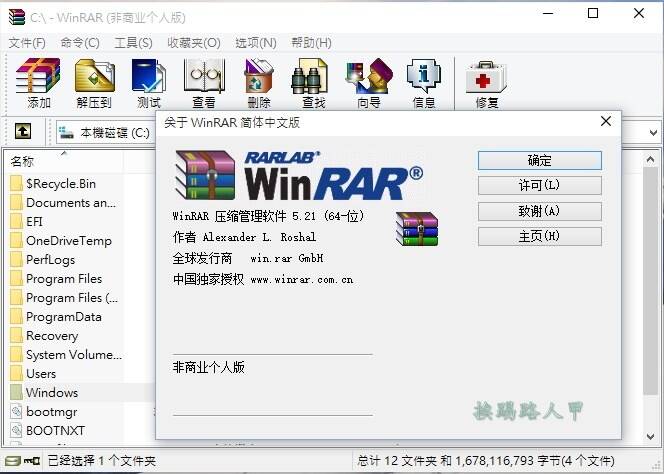Screen dimensions: 664x474
Task: Click the 致谢(A) acknowledgments button
Action: [x=540, y=211]
